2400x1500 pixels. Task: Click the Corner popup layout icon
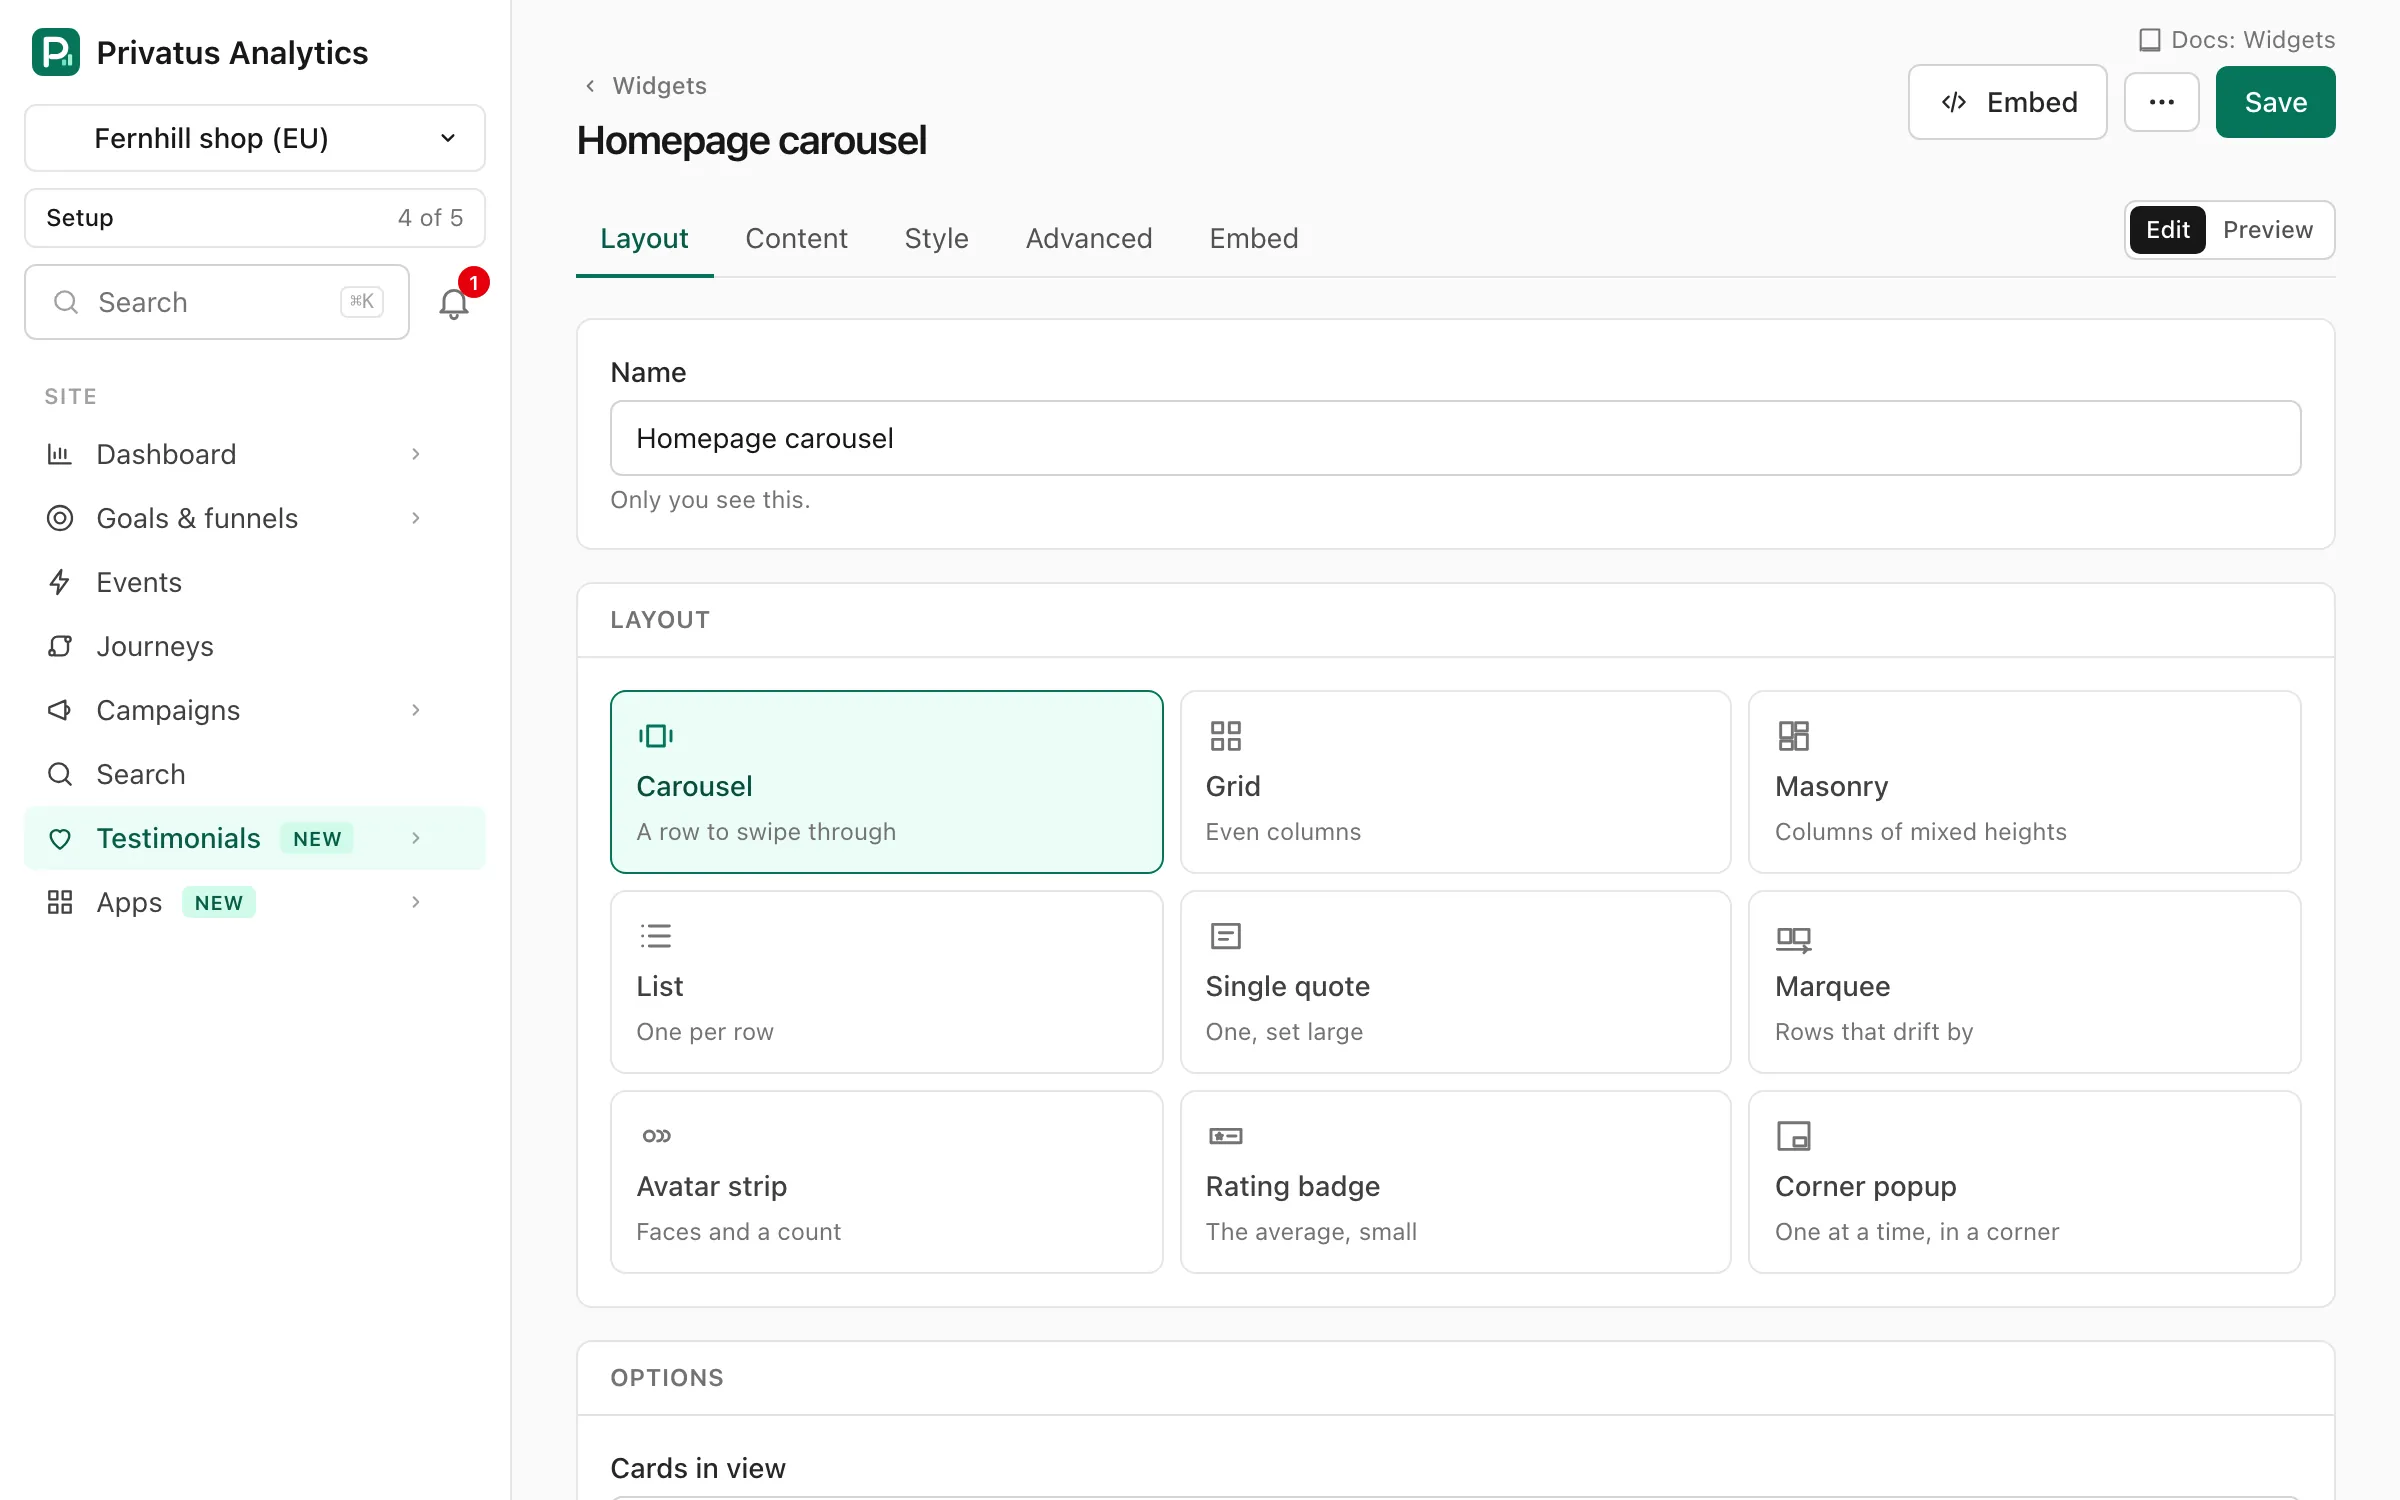coord(1794,1136)
